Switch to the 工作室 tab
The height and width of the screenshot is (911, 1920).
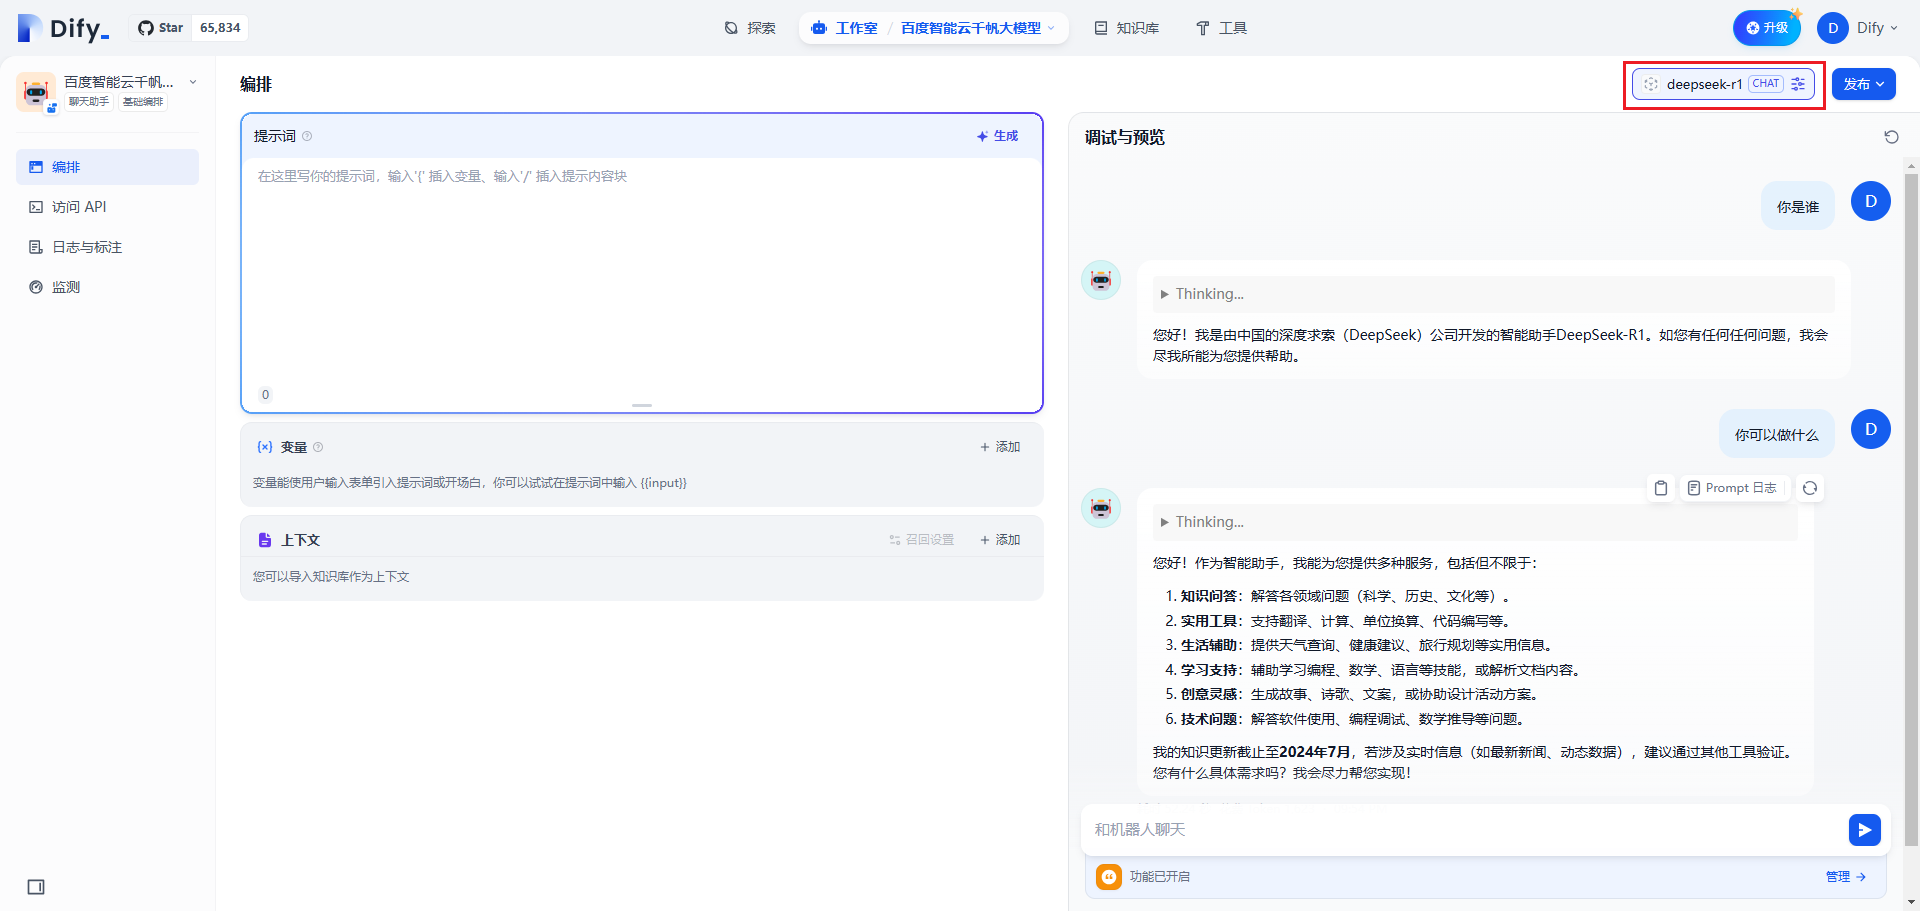click(845, 28)
